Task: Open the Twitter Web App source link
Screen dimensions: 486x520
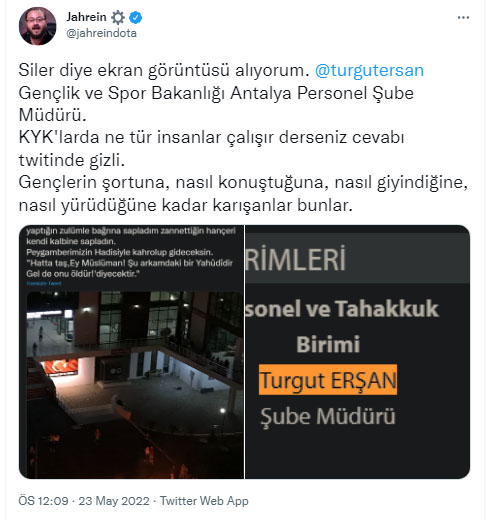Action: (204, 501)
